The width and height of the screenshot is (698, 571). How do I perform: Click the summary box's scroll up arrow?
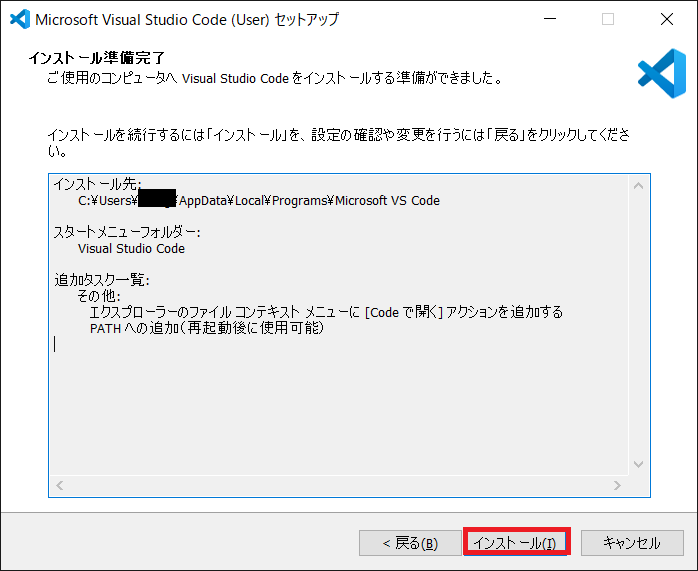pyautogui.click(x=638, y=186)
